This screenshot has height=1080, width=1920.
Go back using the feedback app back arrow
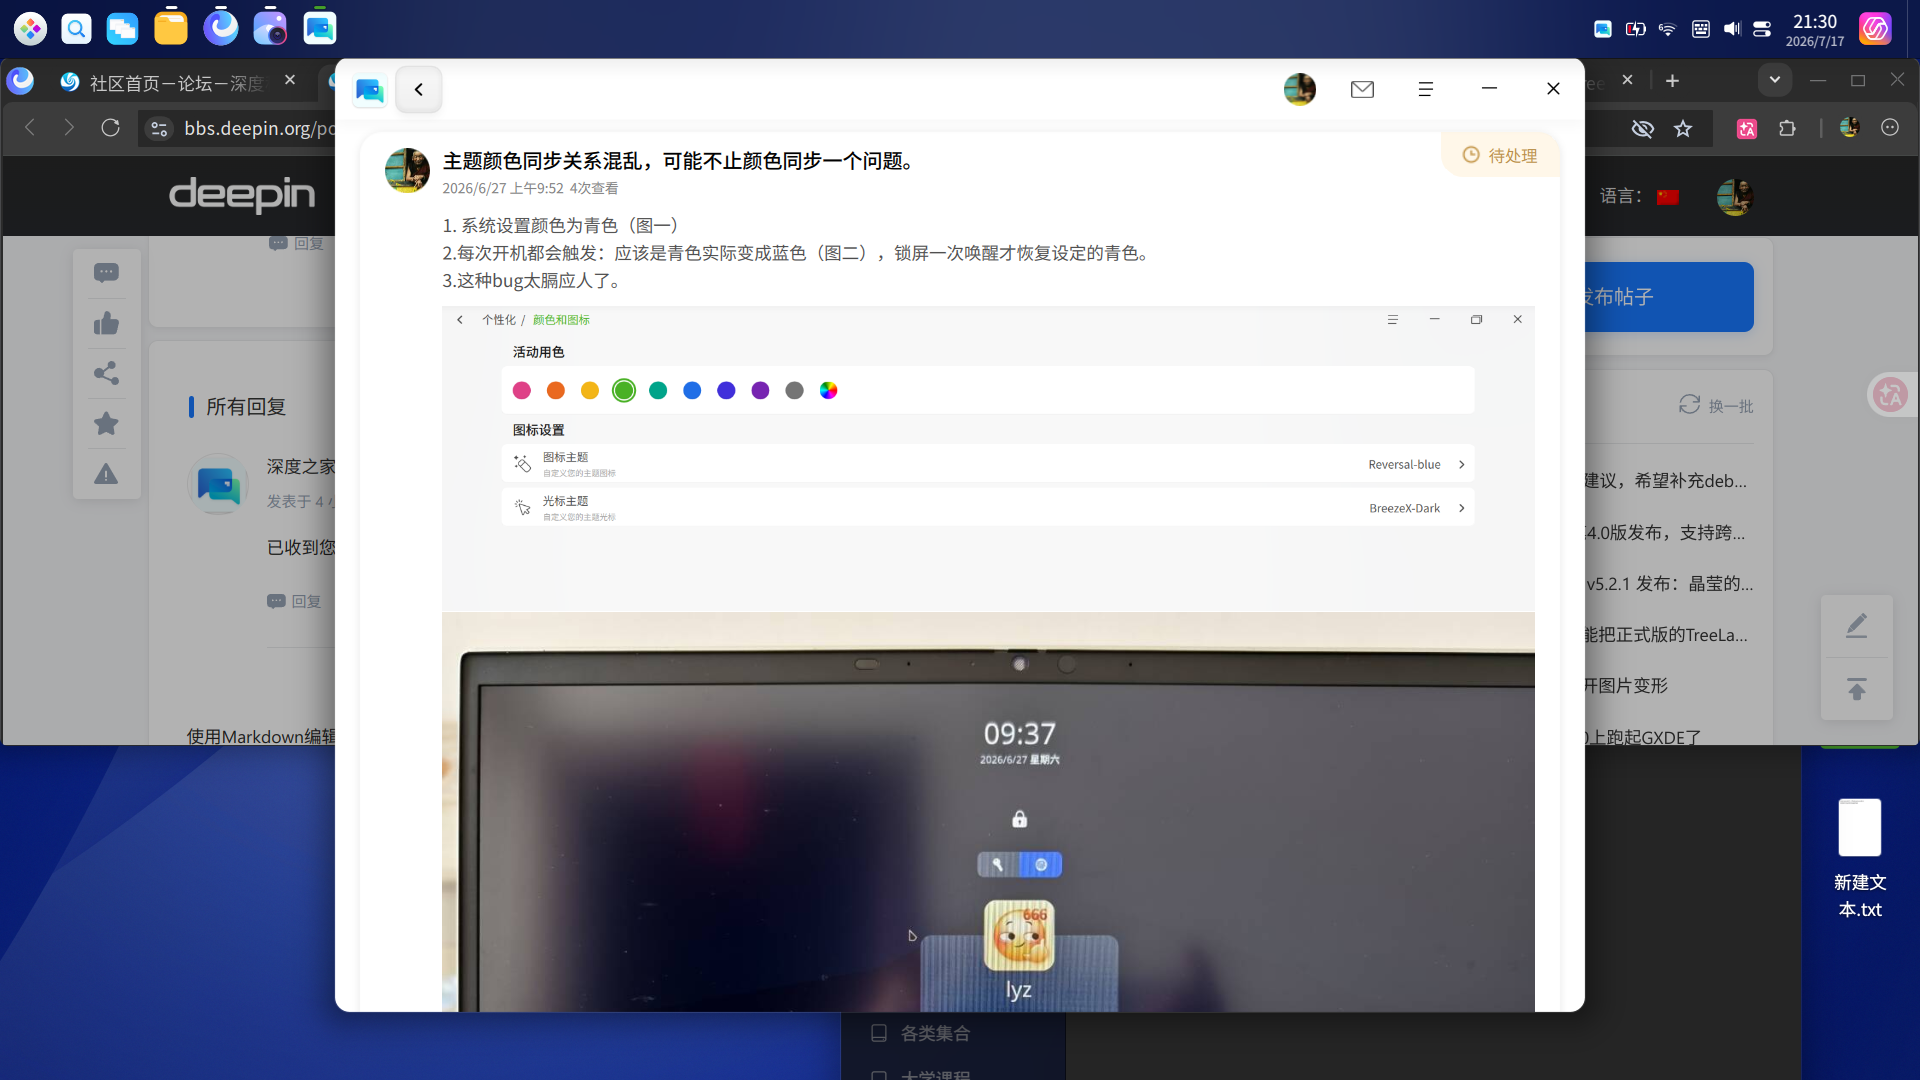pyautogui.click(x=418, y=90)
